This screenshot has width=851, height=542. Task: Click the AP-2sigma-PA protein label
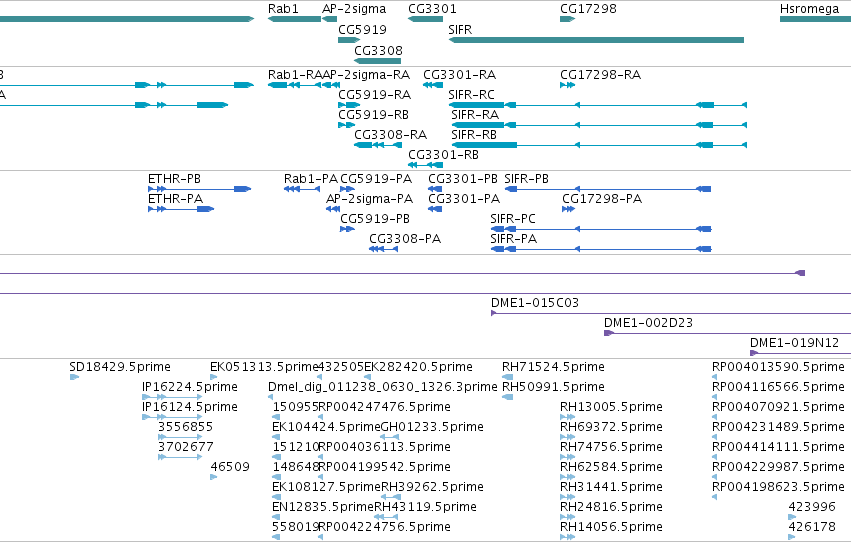click(369, 199)
